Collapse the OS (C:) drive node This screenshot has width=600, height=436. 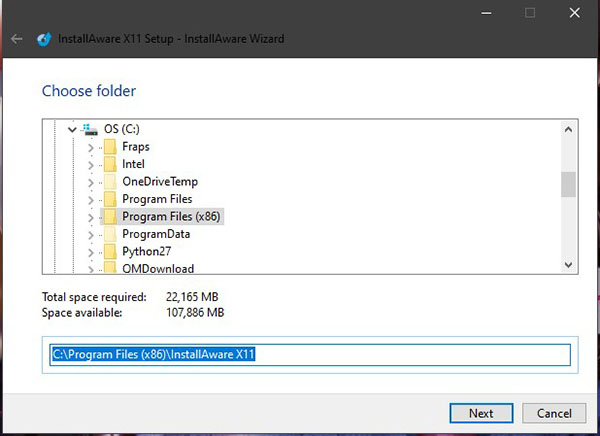coord(72,130)
